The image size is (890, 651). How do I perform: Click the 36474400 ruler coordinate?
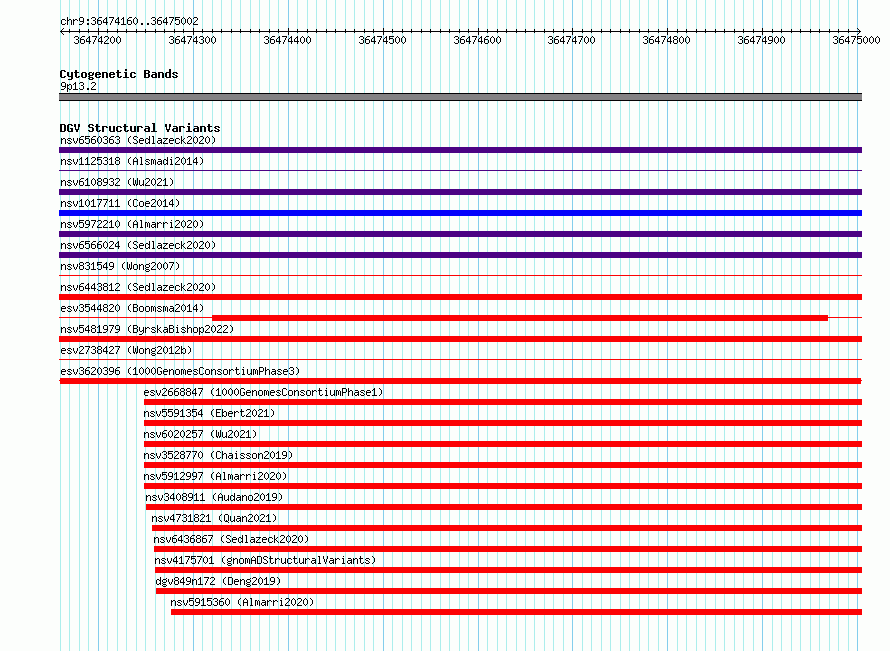[287, 40]
